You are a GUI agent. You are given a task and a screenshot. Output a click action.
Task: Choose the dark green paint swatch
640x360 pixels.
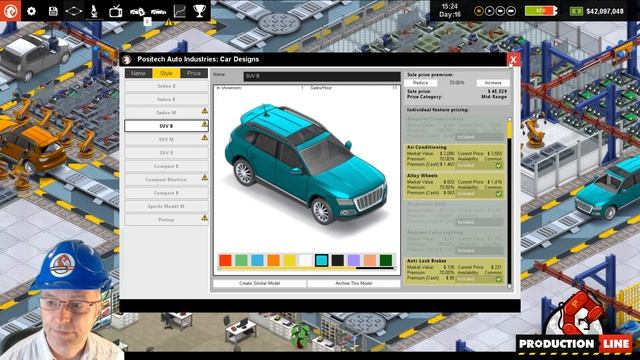tap(386, 260)
